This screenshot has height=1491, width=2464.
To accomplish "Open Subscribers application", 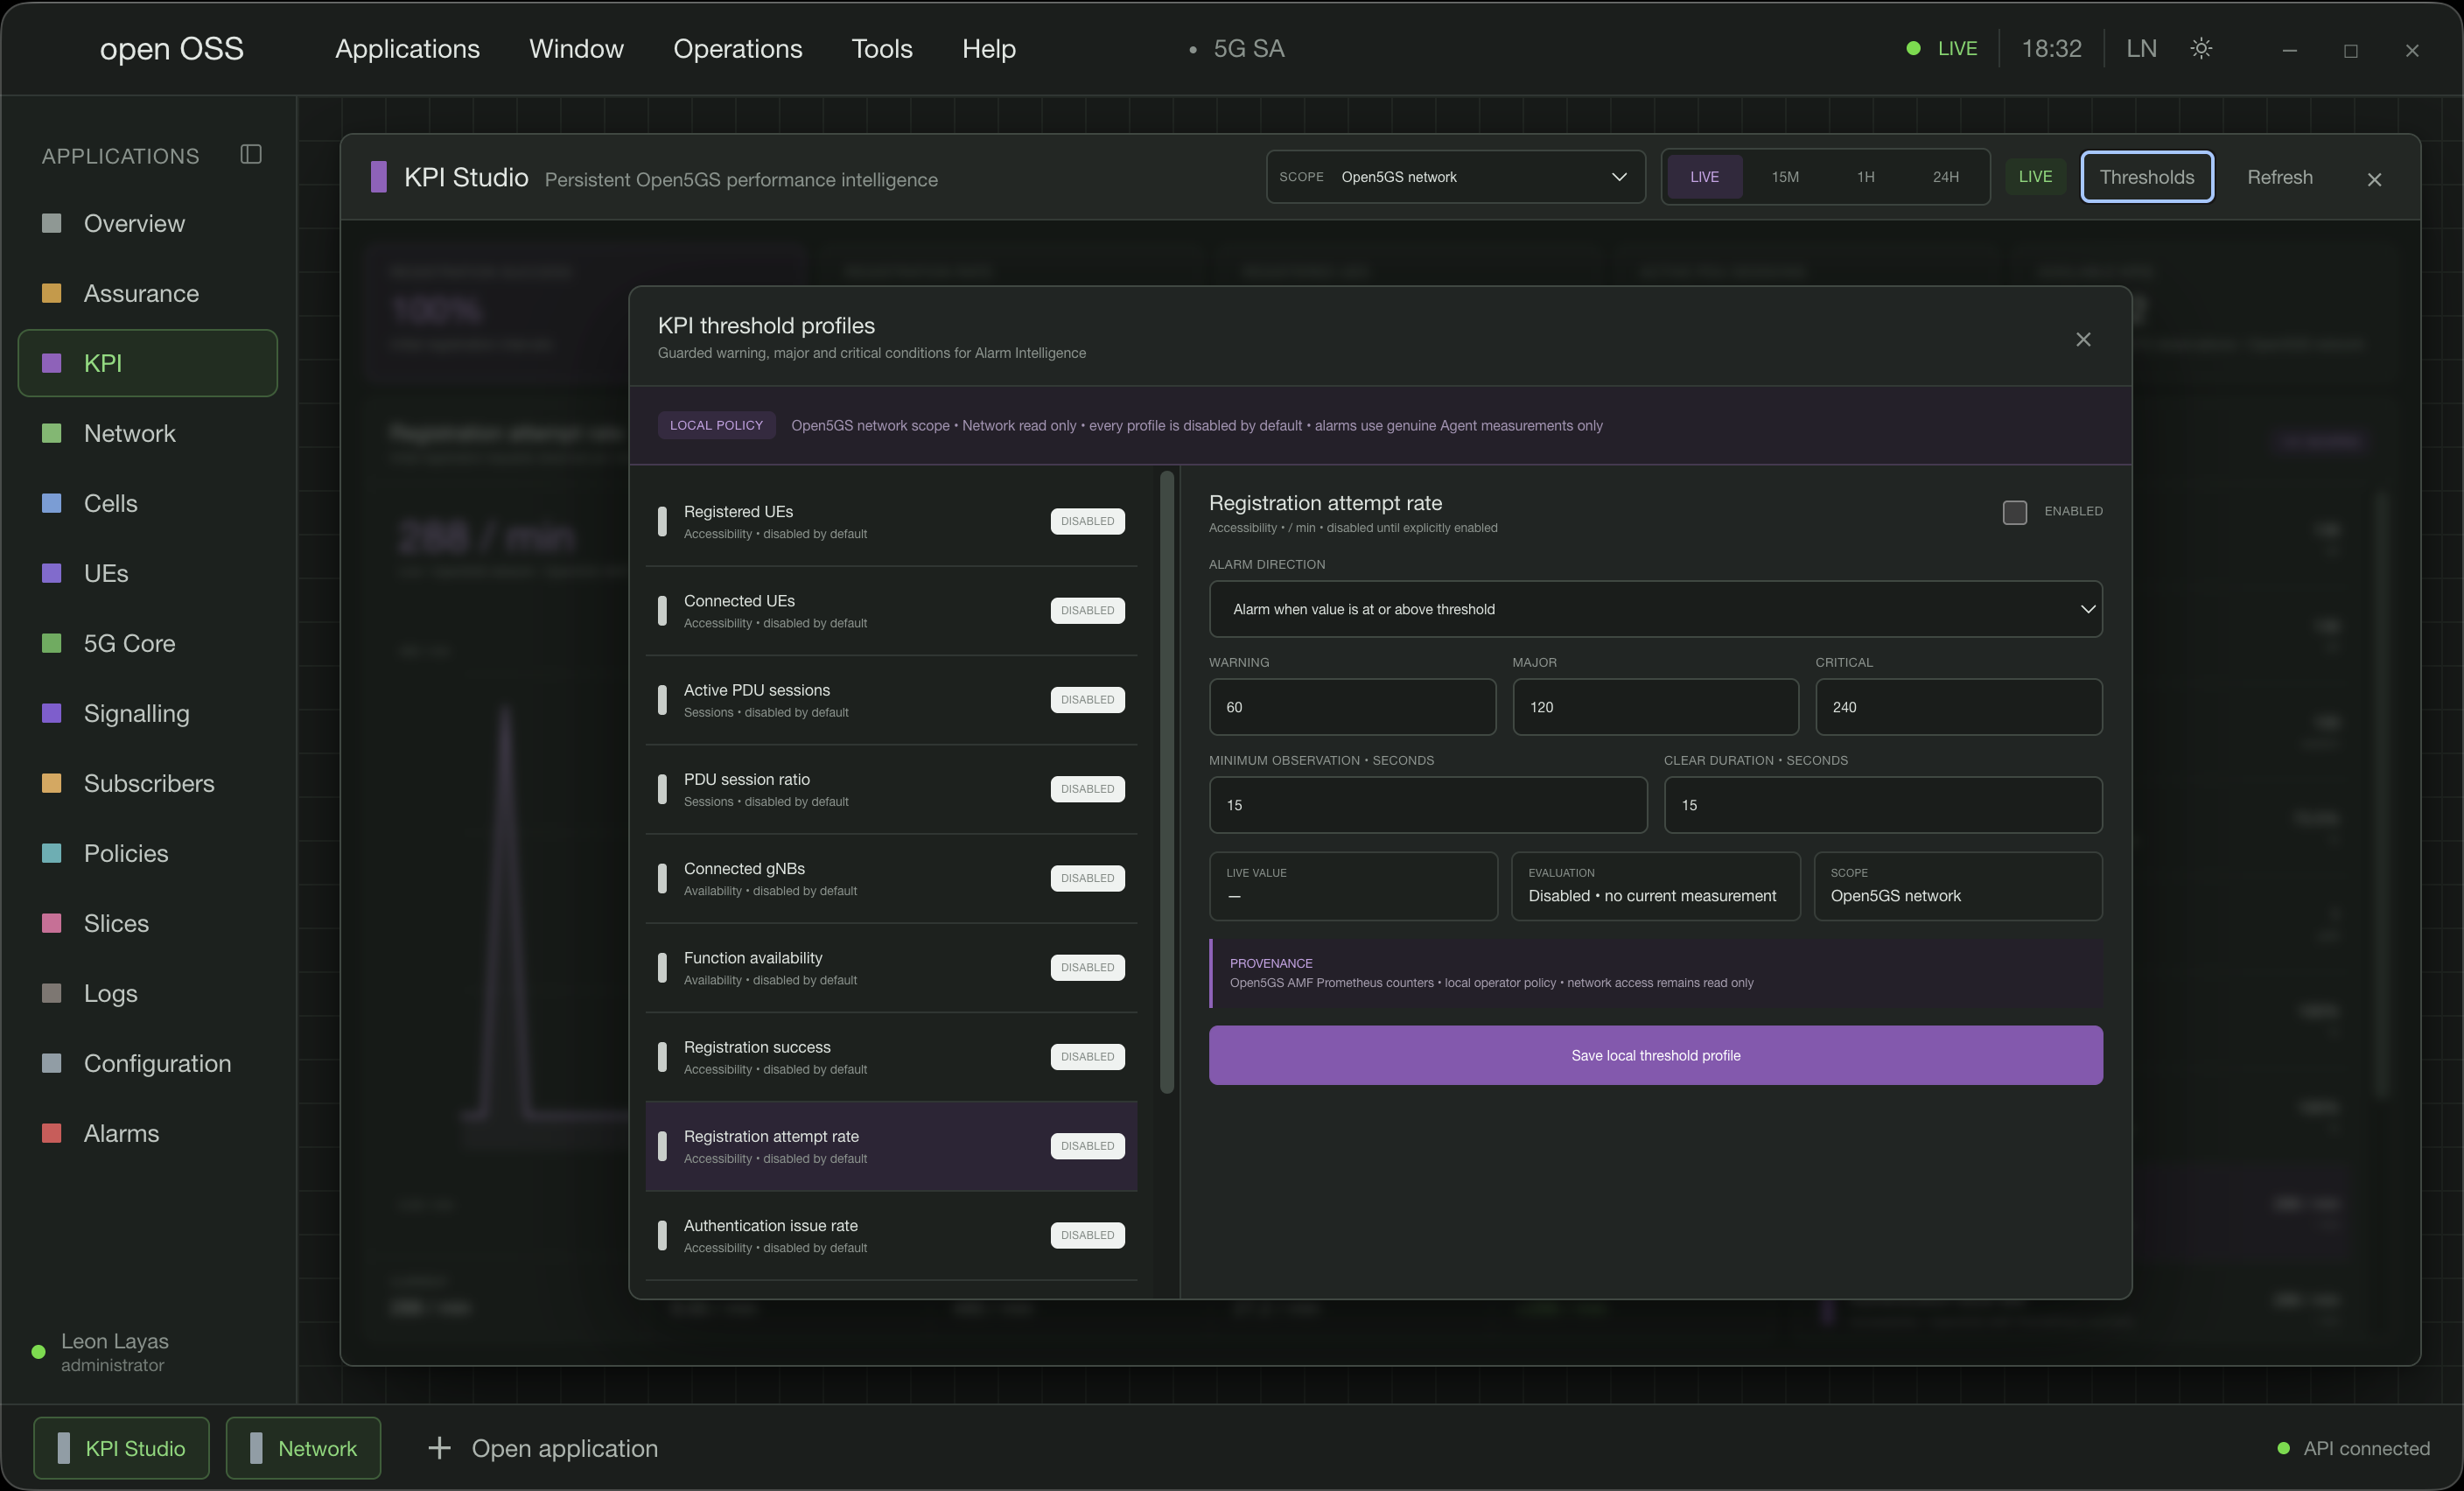I will pyautogui.click(x=148, y=783).
